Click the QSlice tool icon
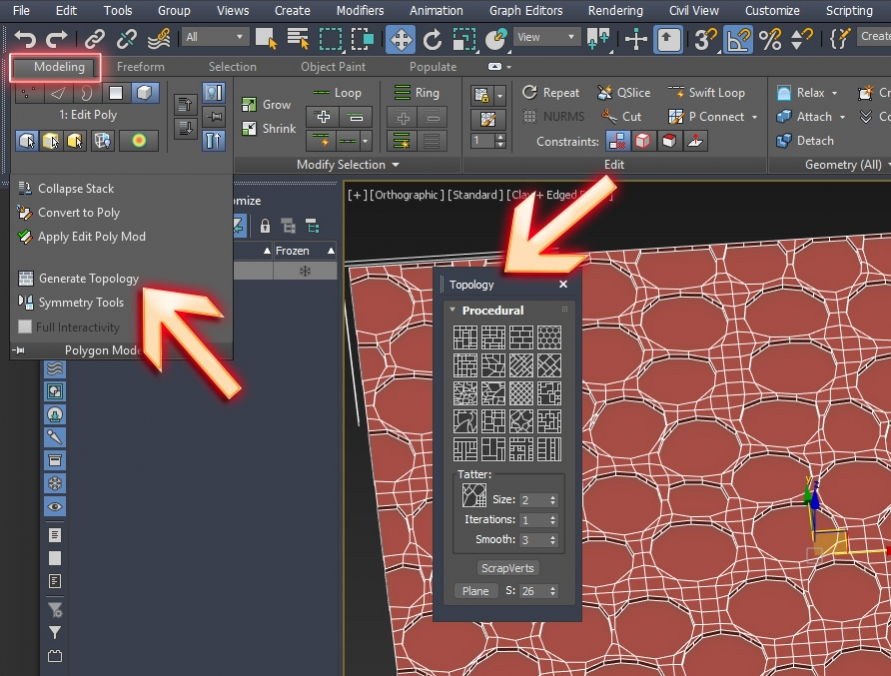The width and height of the screenshot is (891, 676). point(605,92)
